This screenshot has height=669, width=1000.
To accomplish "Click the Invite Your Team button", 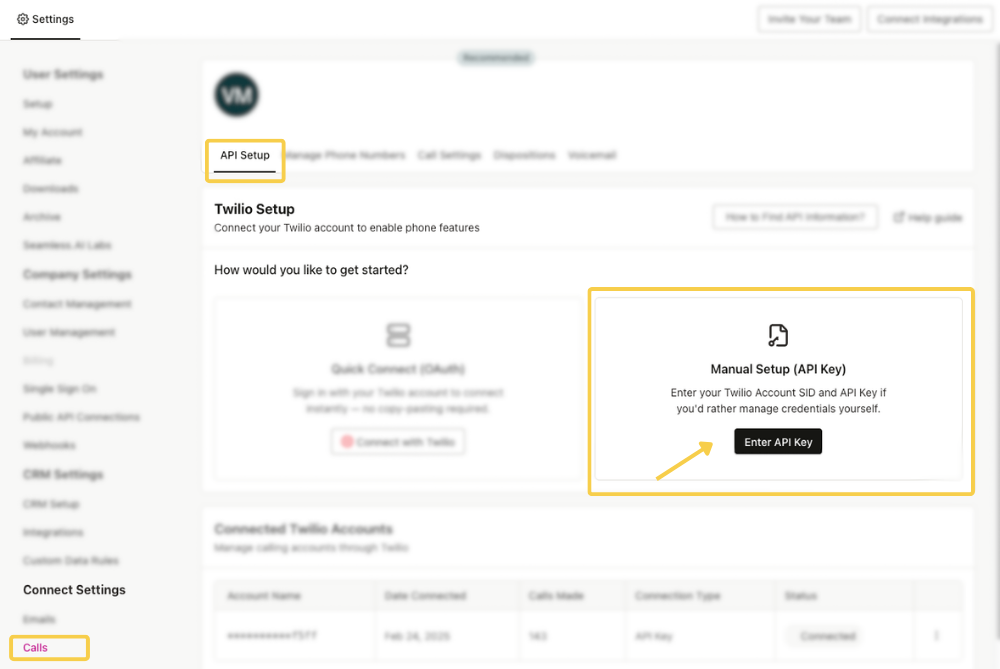I will point(809,19).
